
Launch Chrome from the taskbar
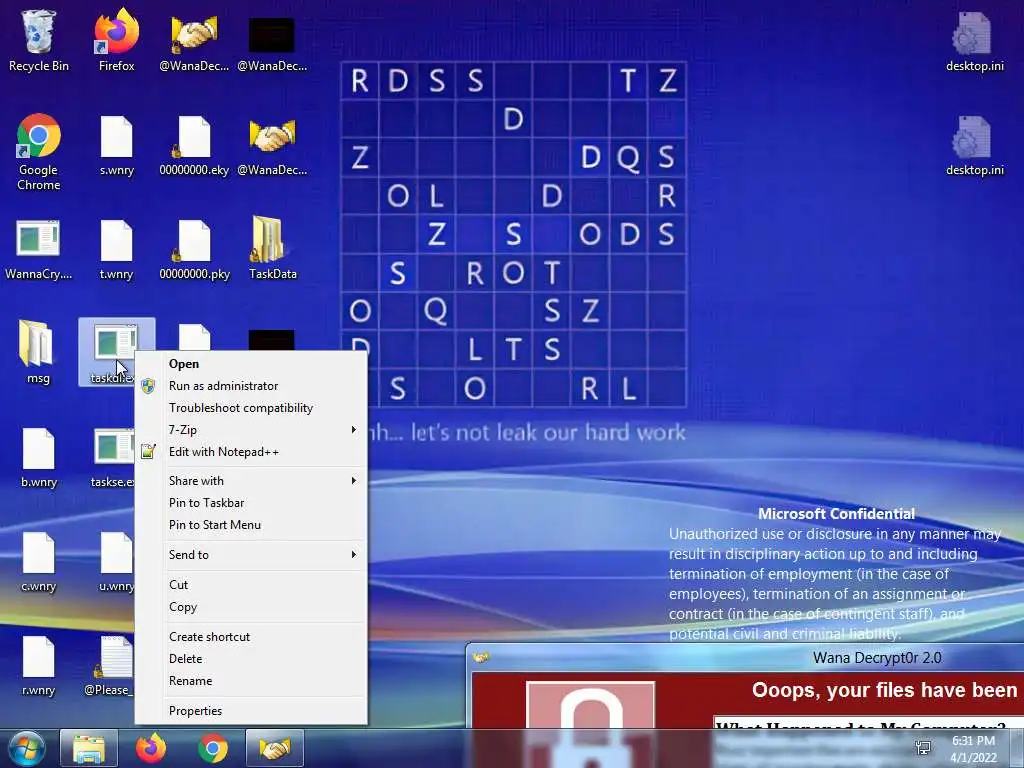213,748
